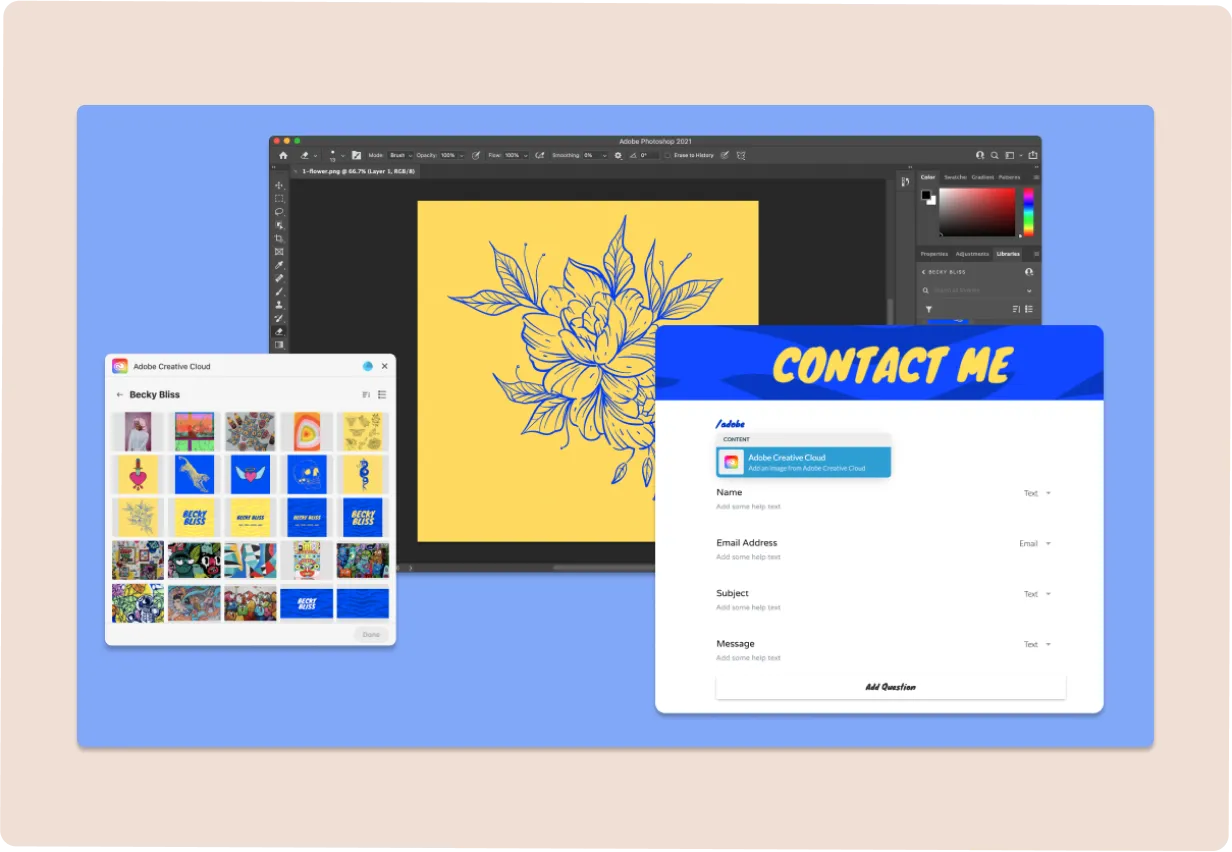Select the Move tool in the toolbar

pos(280,185)
